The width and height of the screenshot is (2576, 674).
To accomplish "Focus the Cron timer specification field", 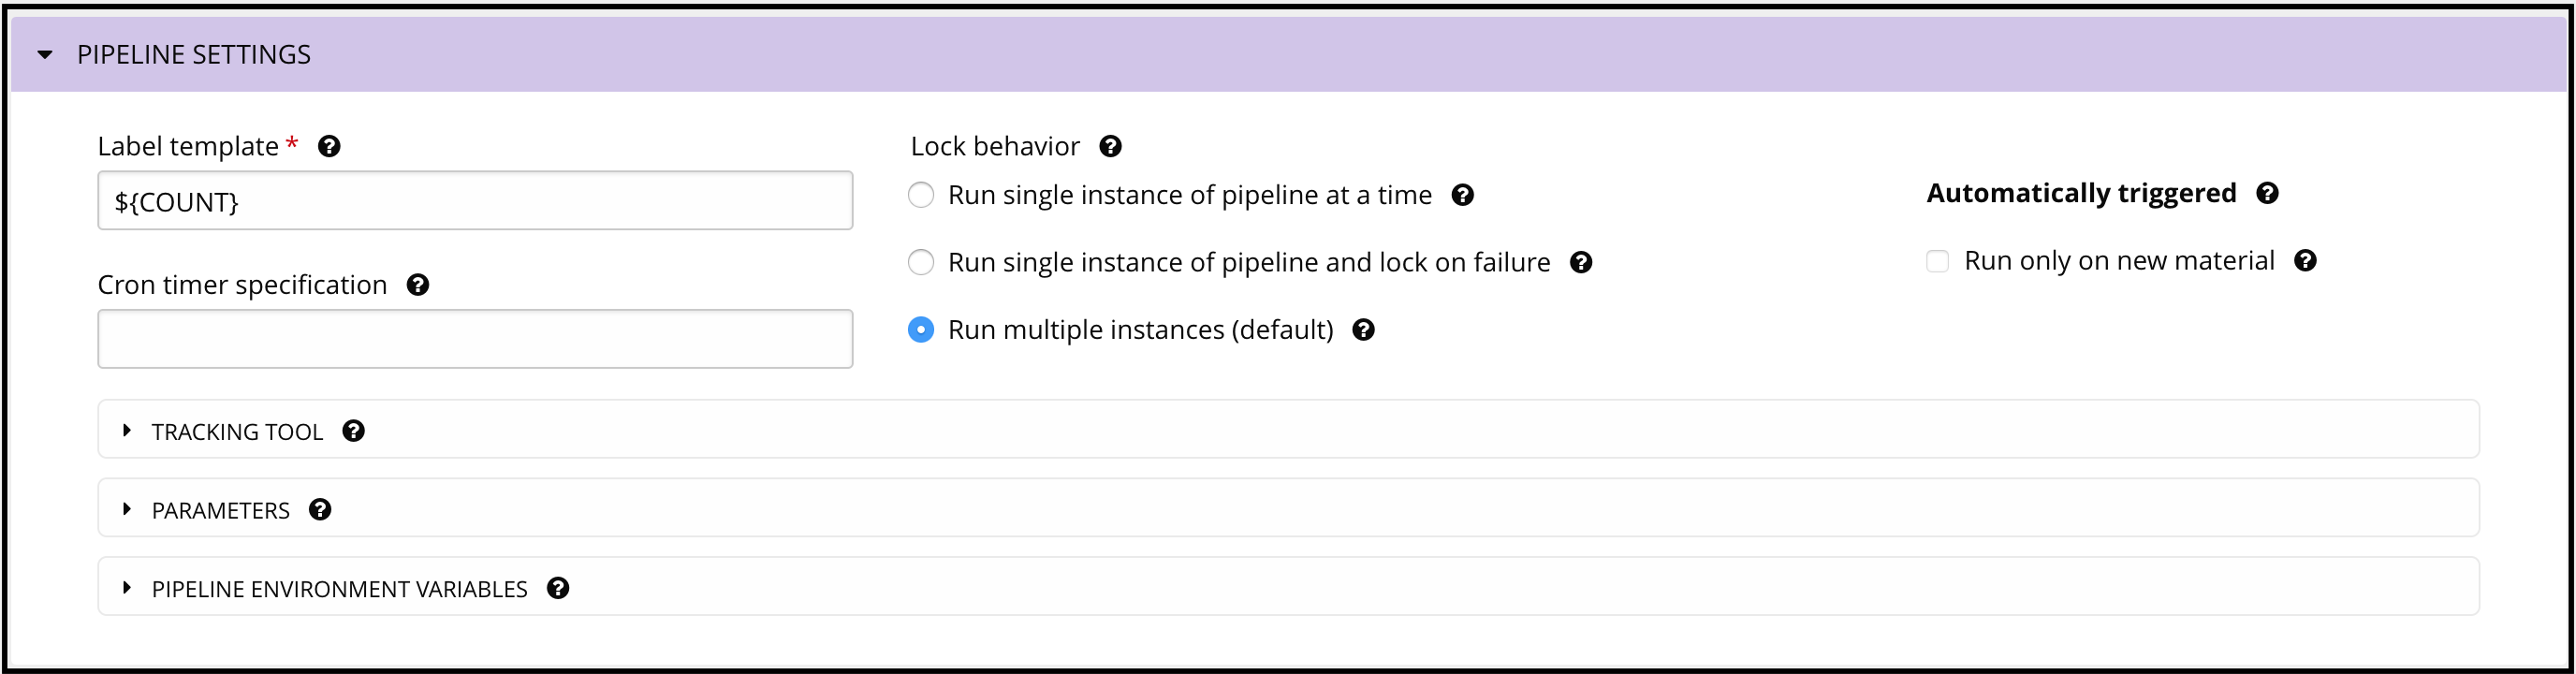I will [475, 339].
